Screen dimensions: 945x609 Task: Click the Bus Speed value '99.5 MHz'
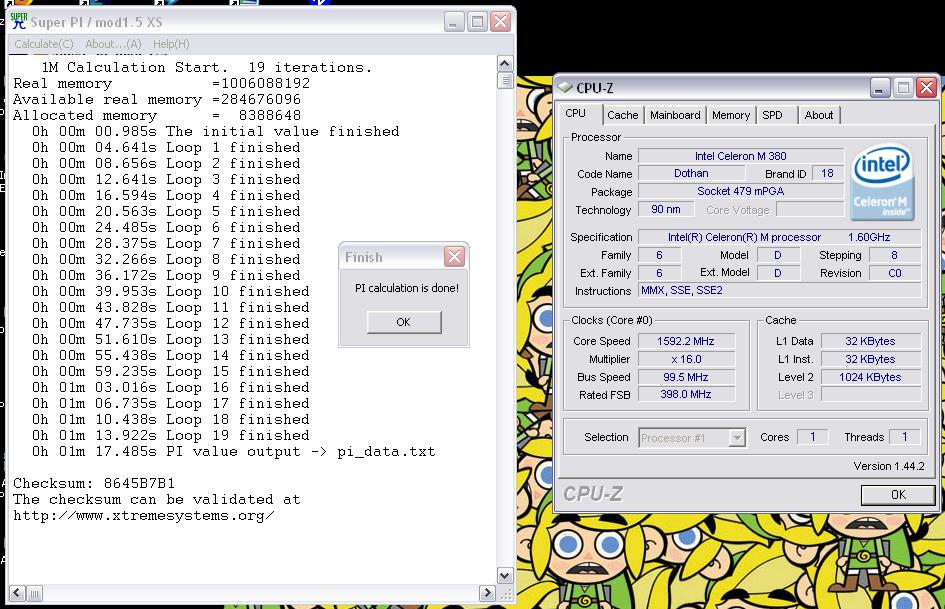click(x=686, y=377)
